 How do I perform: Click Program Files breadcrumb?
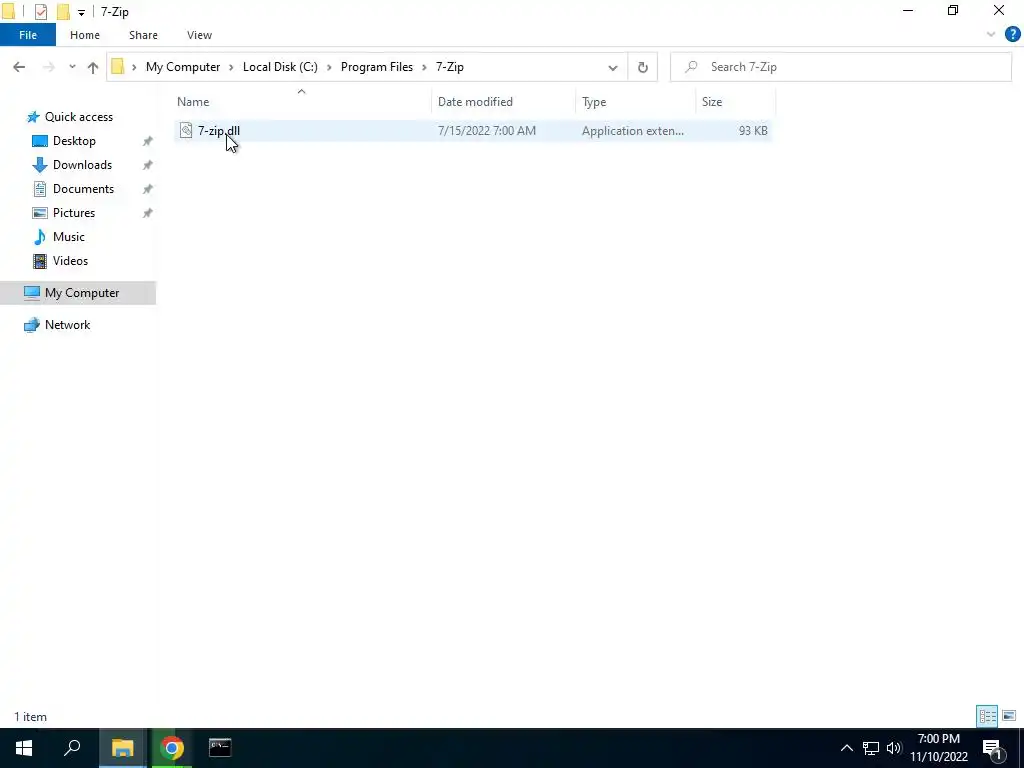(x=377, y=67)
